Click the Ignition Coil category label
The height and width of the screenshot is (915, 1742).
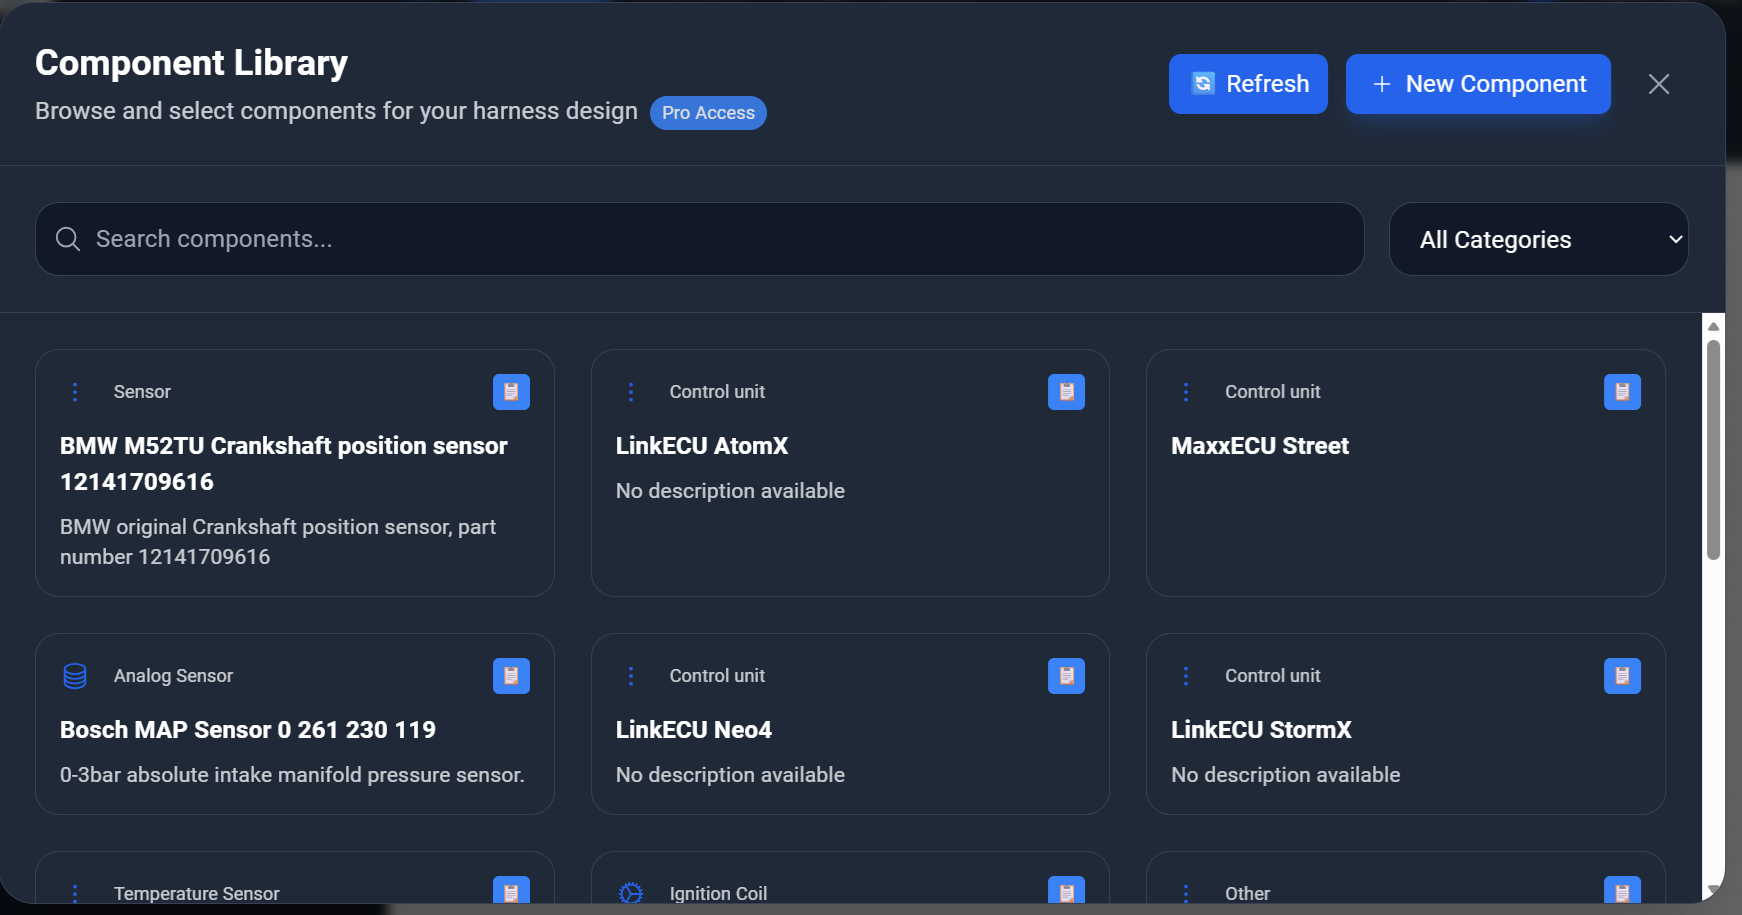pos(718,894)
